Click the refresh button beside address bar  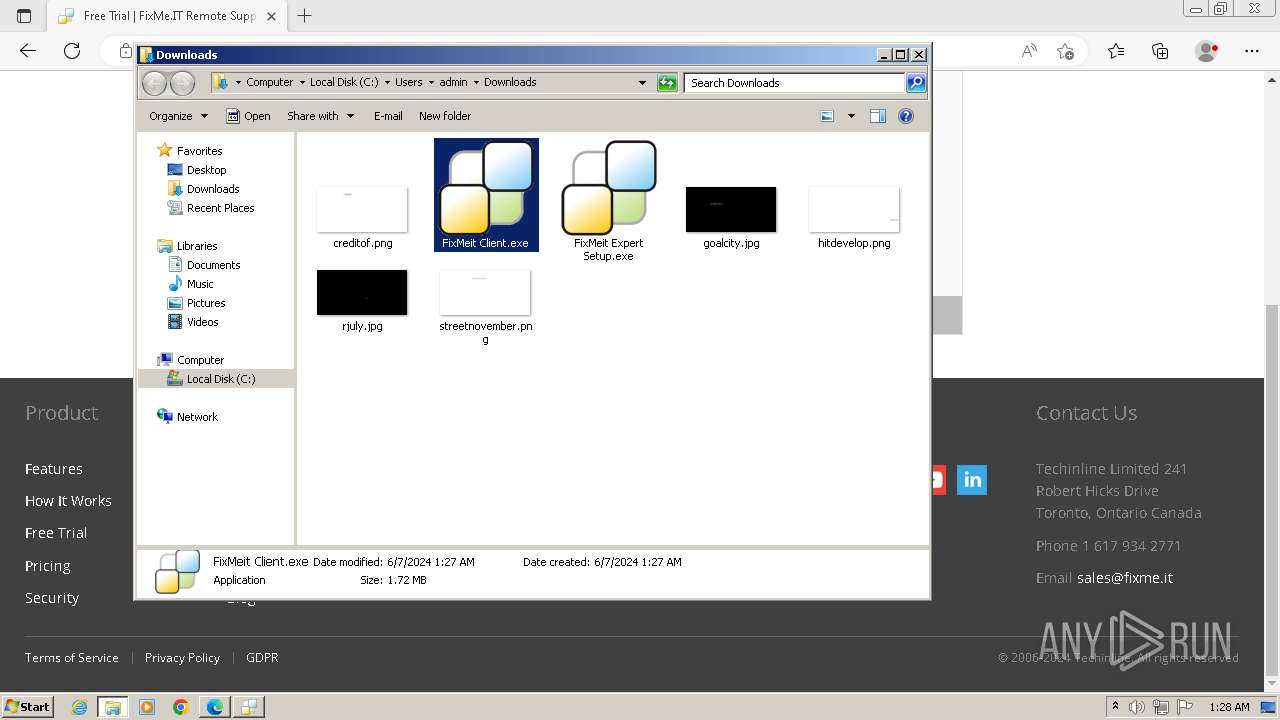(667, 83)
